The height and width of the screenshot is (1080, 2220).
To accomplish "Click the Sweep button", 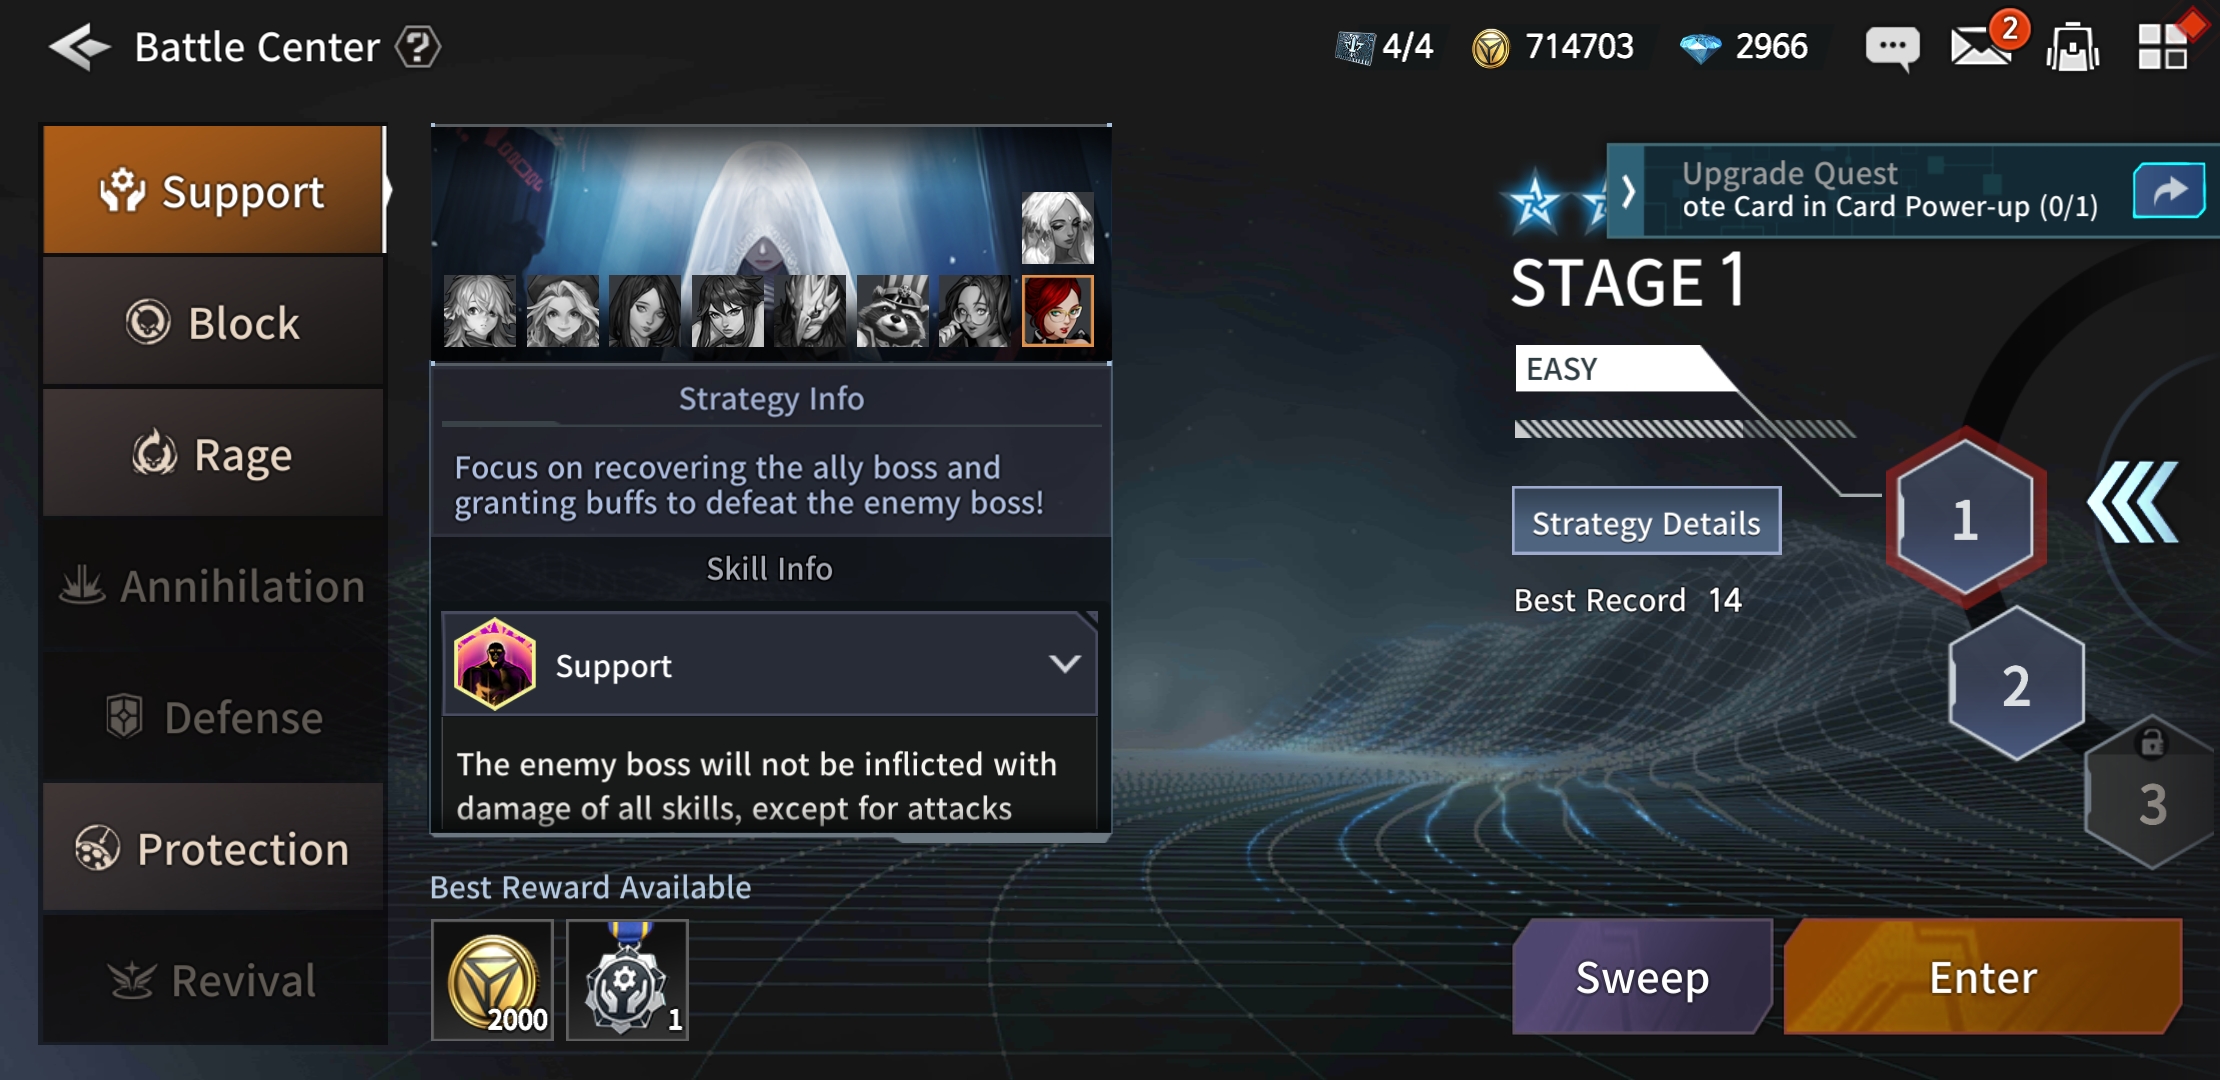I will [1642, 977].
